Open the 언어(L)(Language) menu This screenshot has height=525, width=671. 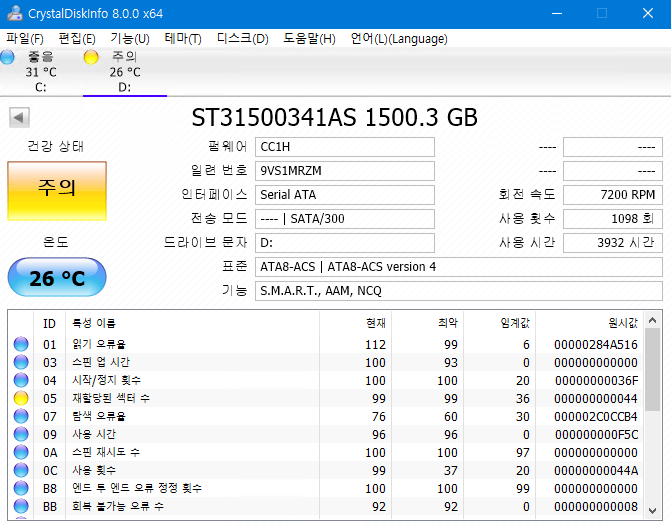point(399,39)
